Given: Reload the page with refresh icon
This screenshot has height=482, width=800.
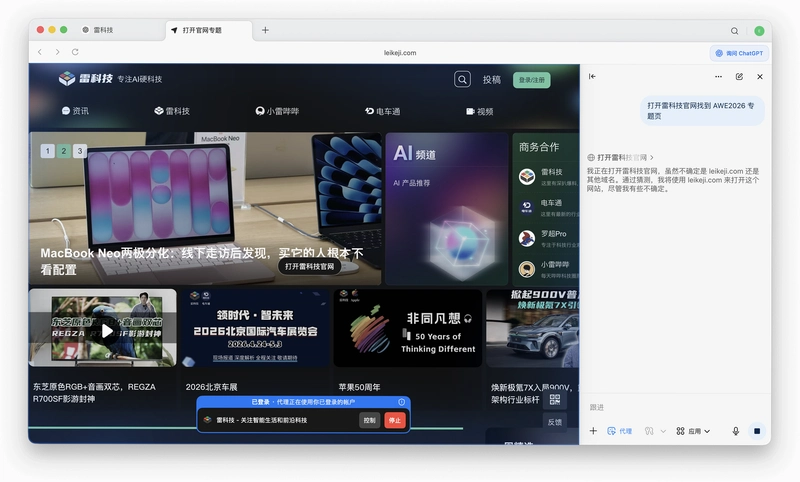Looking at the screenshot, I should tap(75, 52).
